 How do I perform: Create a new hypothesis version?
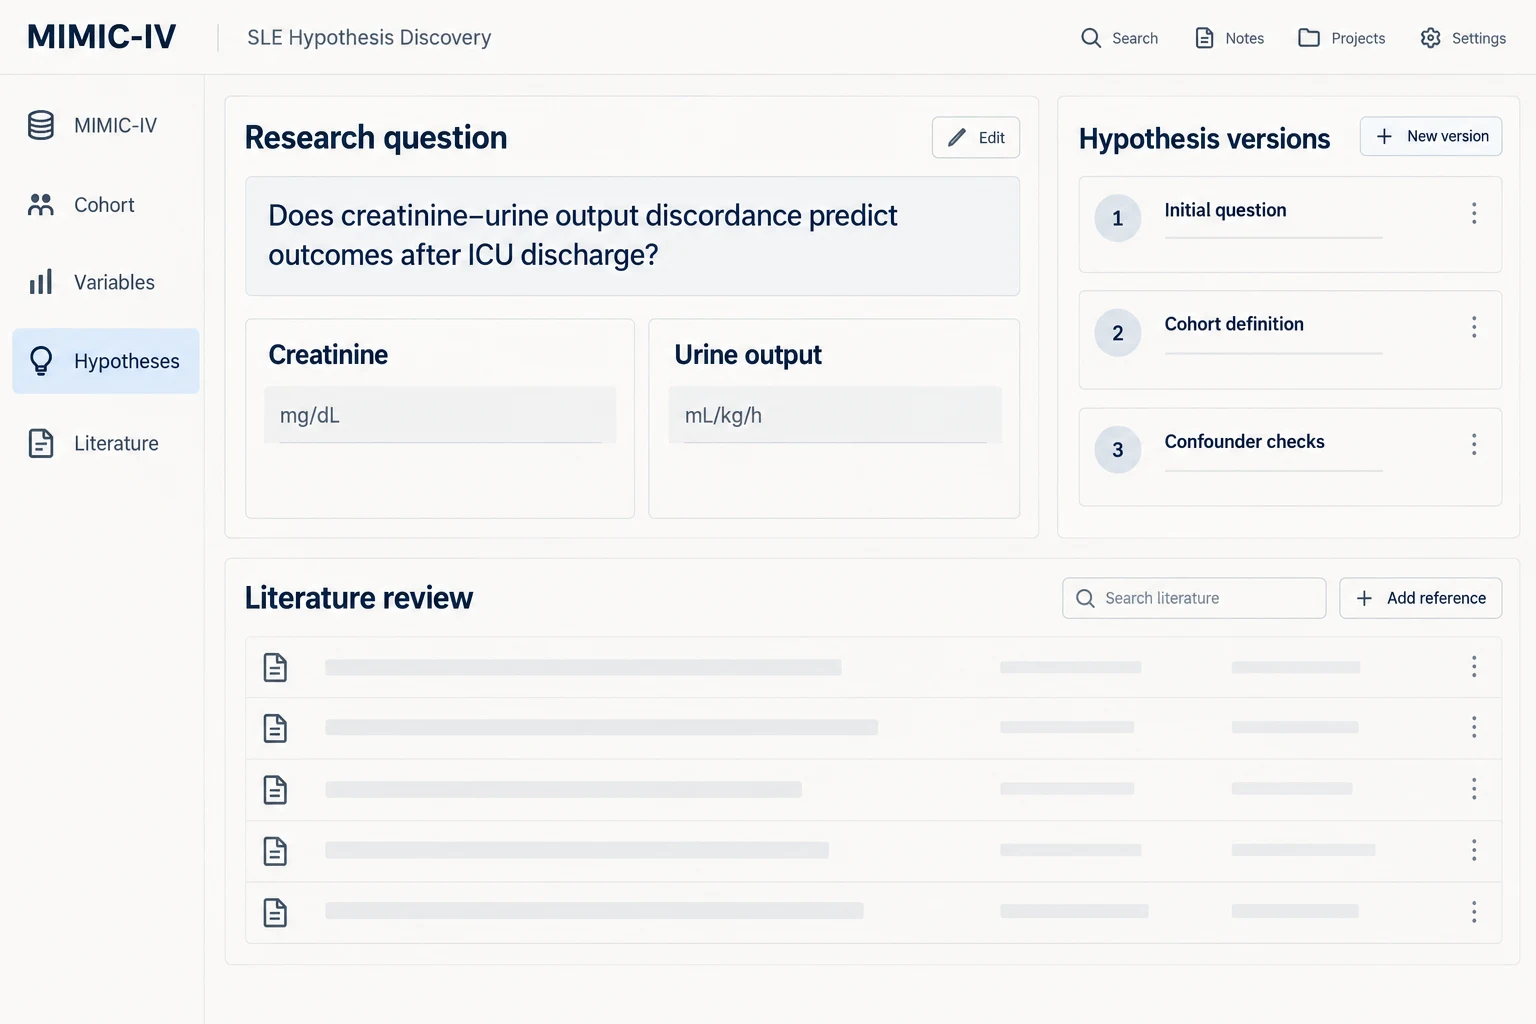tap(1431, 136)
